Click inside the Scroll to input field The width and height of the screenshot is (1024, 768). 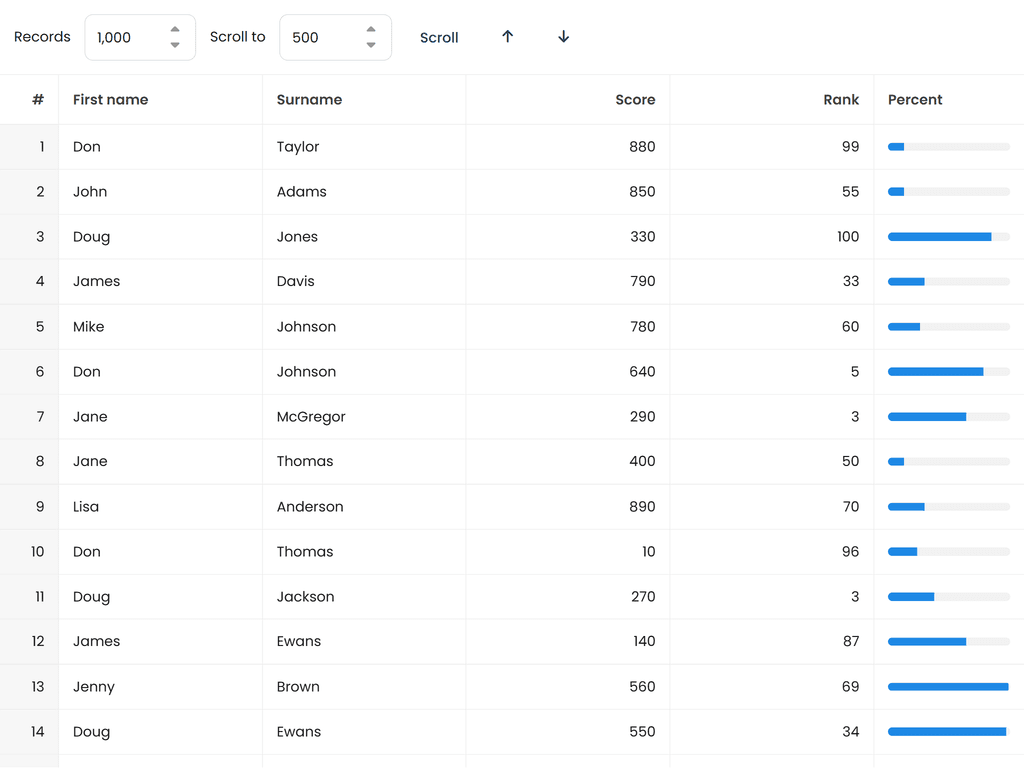[x=320, y=36]
